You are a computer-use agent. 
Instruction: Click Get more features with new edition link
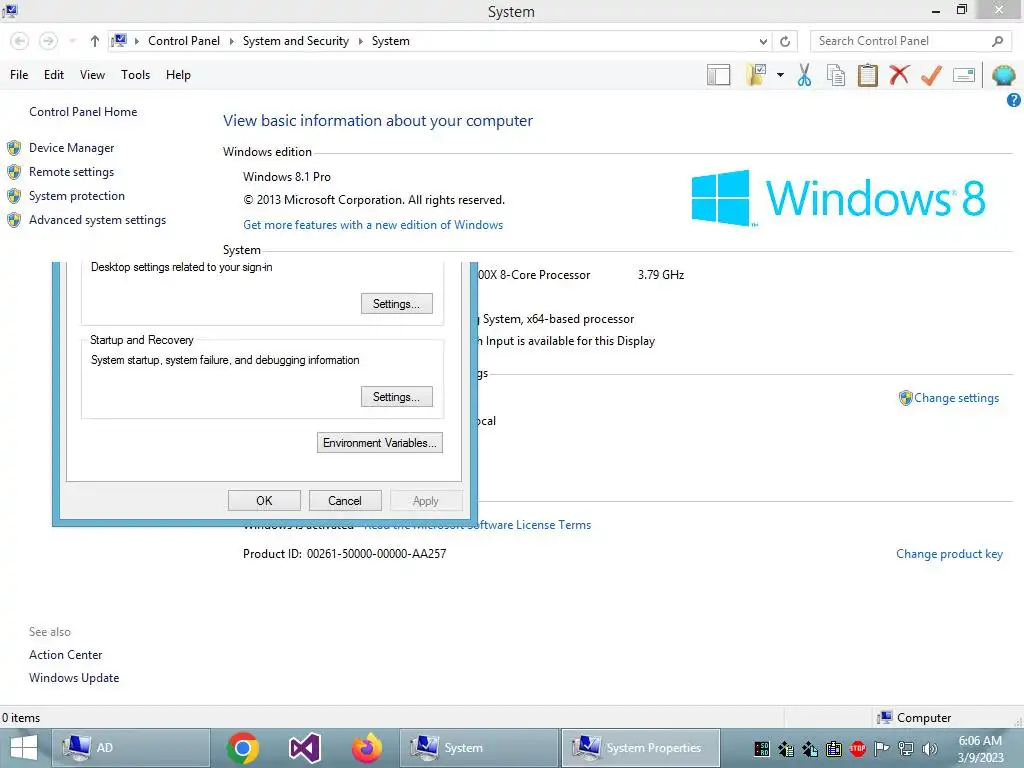(x=373, y=225)
